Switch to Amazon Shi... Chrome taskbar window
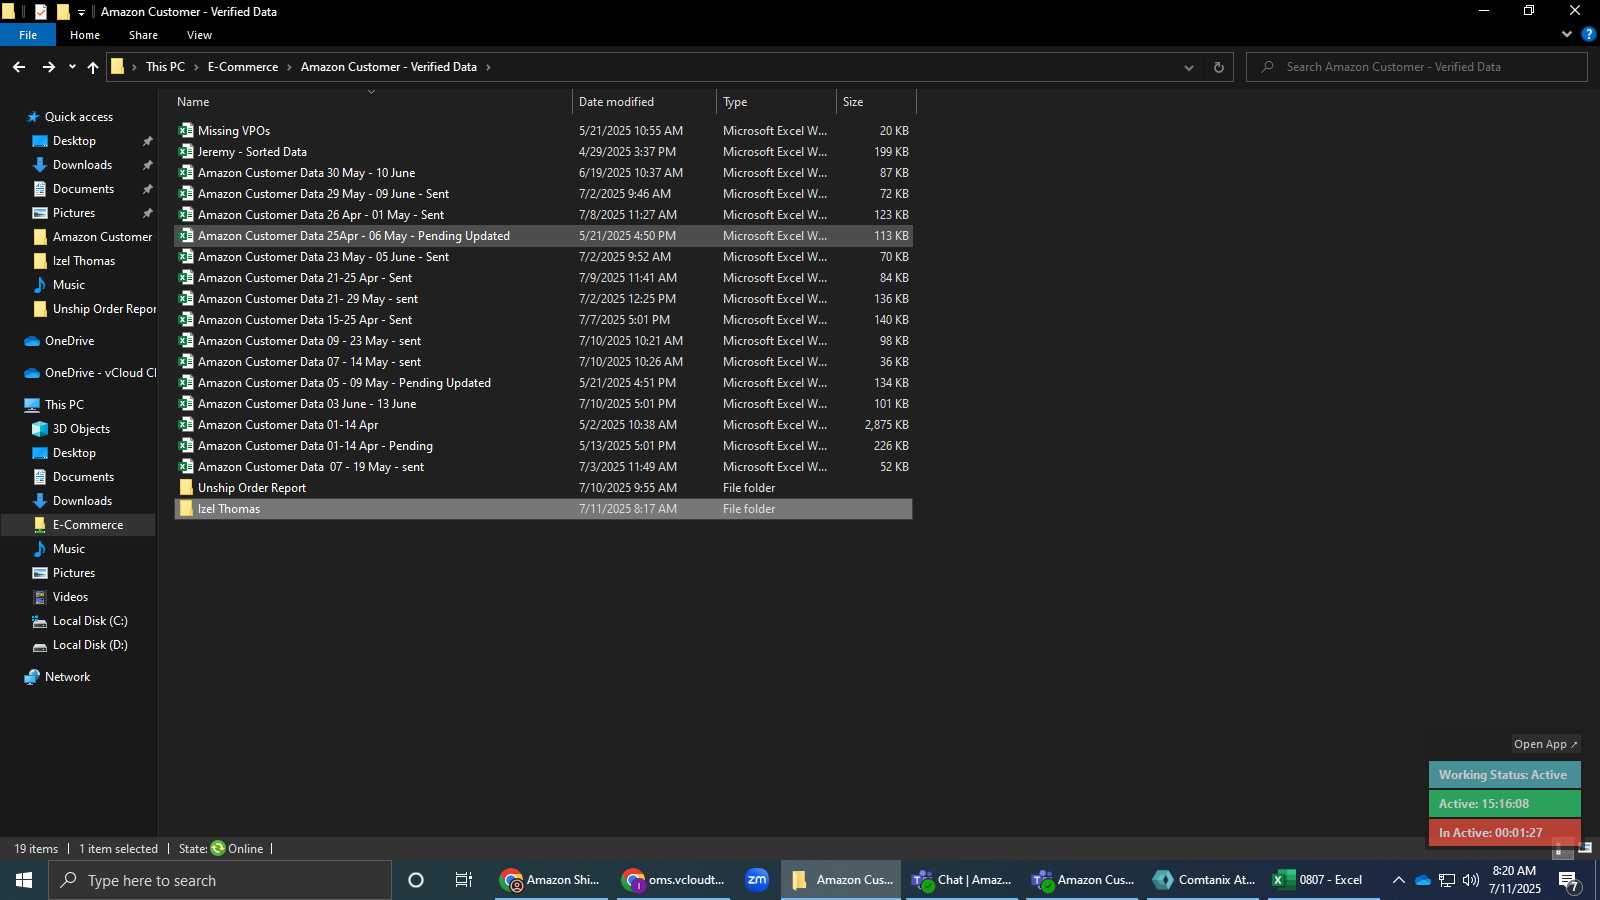The image size is (1600, 900). (551, 880)
